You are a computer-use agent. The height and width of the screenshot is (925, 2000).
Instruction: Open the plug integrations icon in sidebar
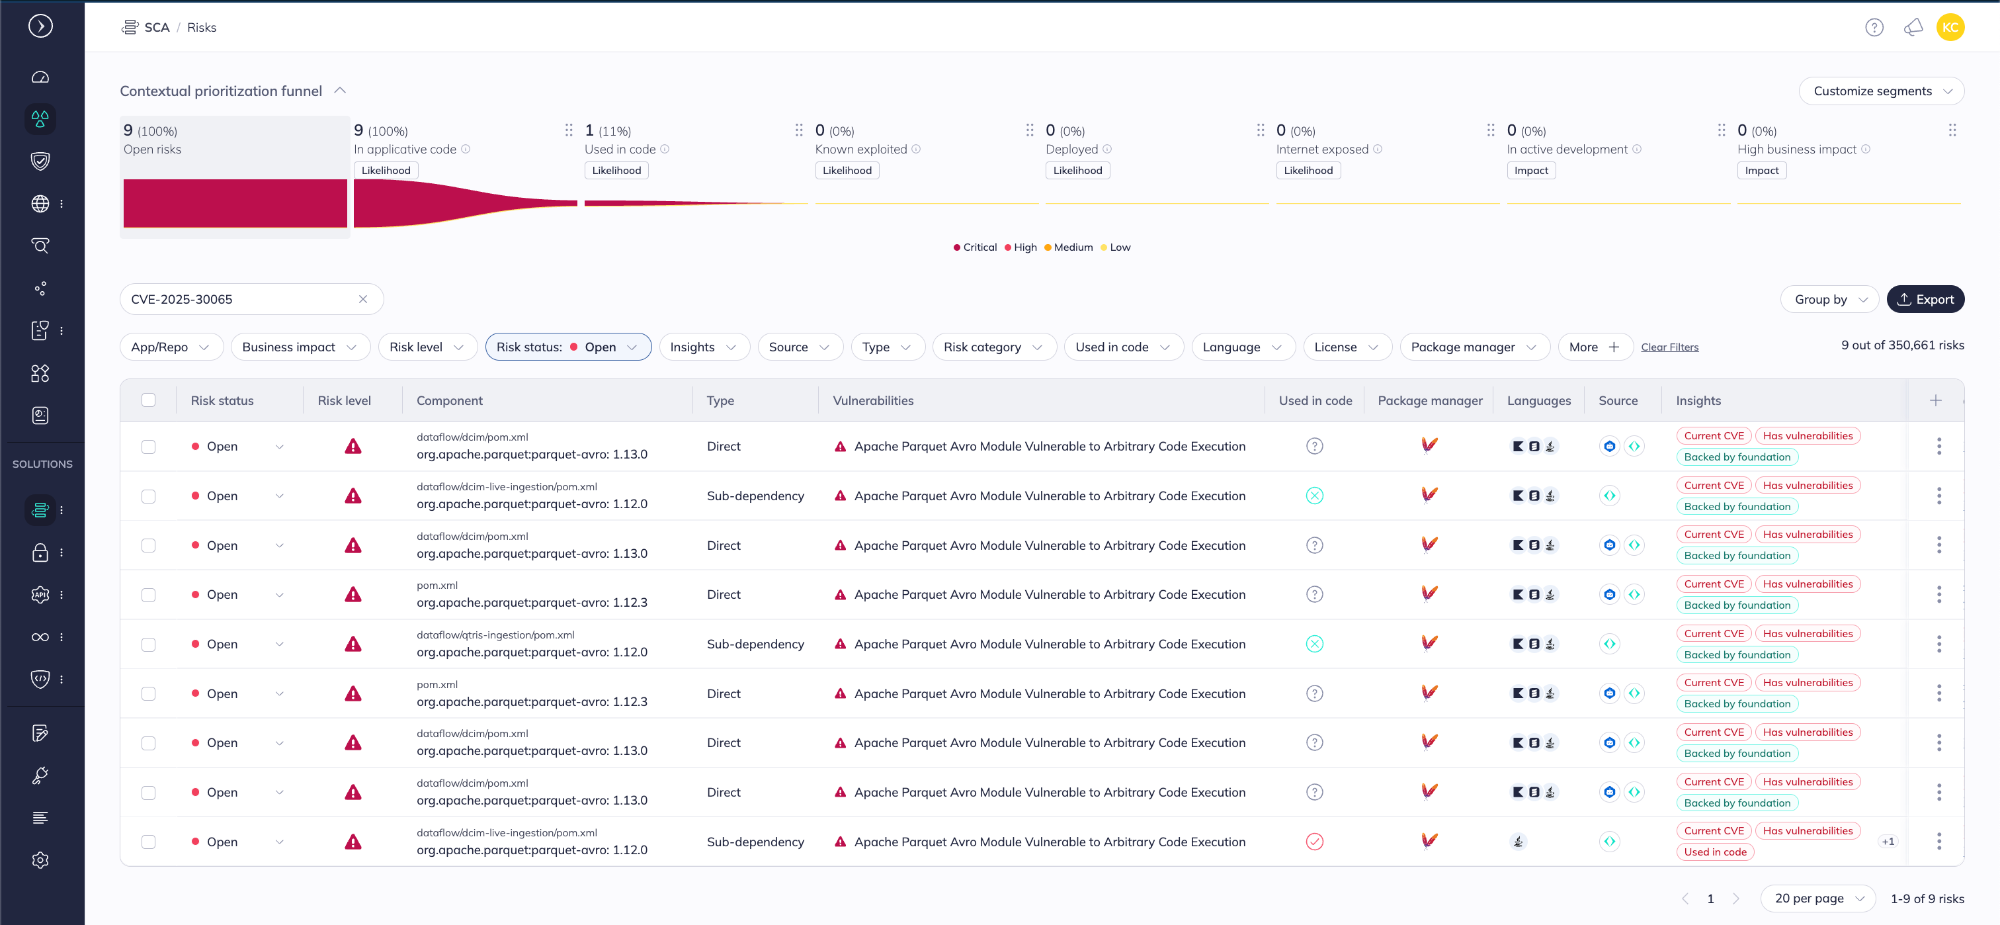pyautogui.click(x=40, y=775)
